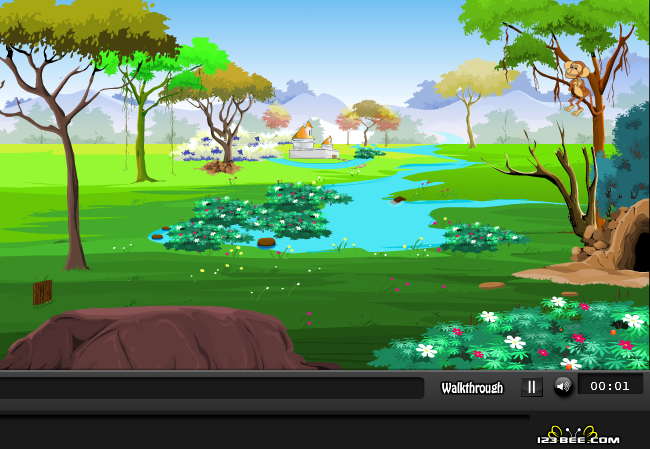Click the inventory bar at the bottom
Image resolution: width=650 pixels, height=449 pixels.
click(x=211, y=388)
